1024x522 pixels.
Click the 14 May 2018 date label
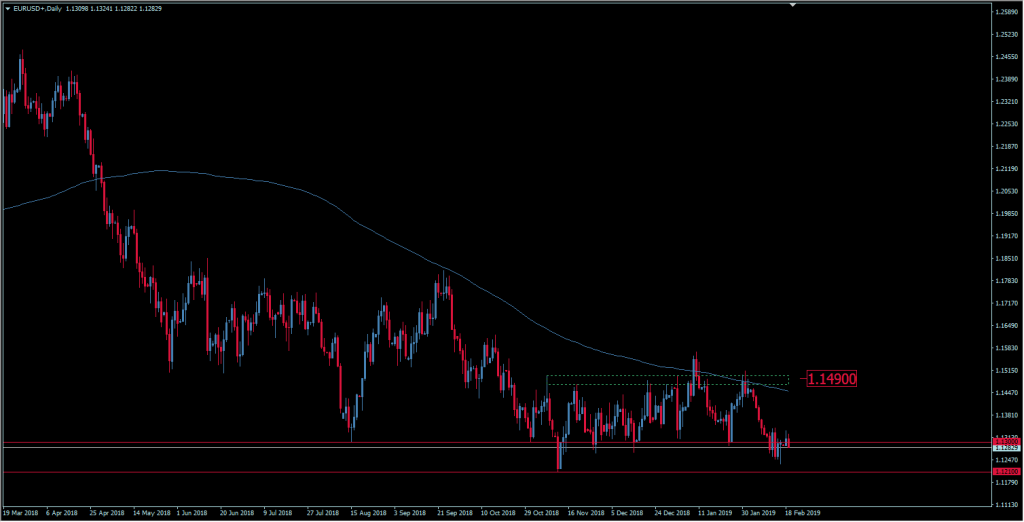click(151, 514)
